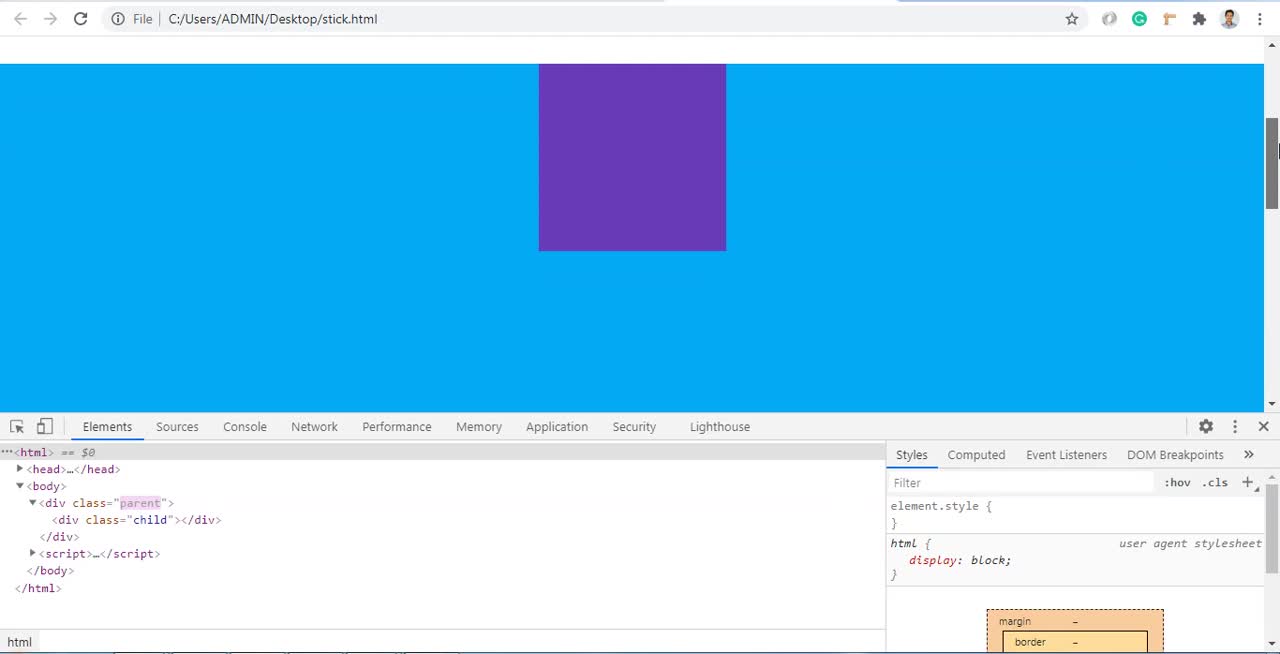The height and width of the screenshot is (654, 1280).
Task: Select the Event Listeners sidebar tab
Action: (1066, 455)
